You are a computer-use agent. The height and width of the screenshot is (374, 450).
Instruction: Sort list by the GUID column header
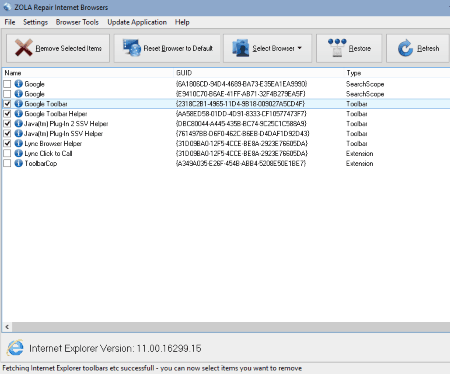tap(259, 73)
